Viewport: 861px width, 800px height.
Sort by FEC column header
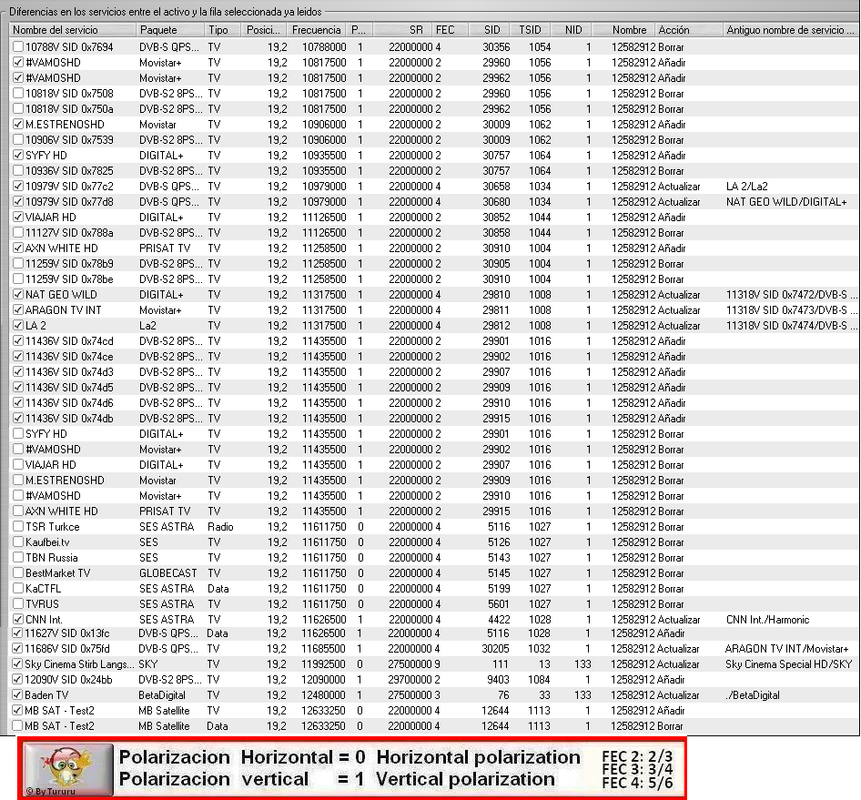click(x=450, y=30)
